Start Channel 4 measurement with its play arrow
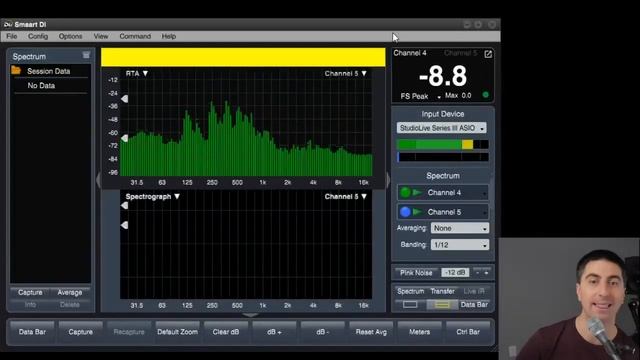640x360 pixels. point(417,192)
